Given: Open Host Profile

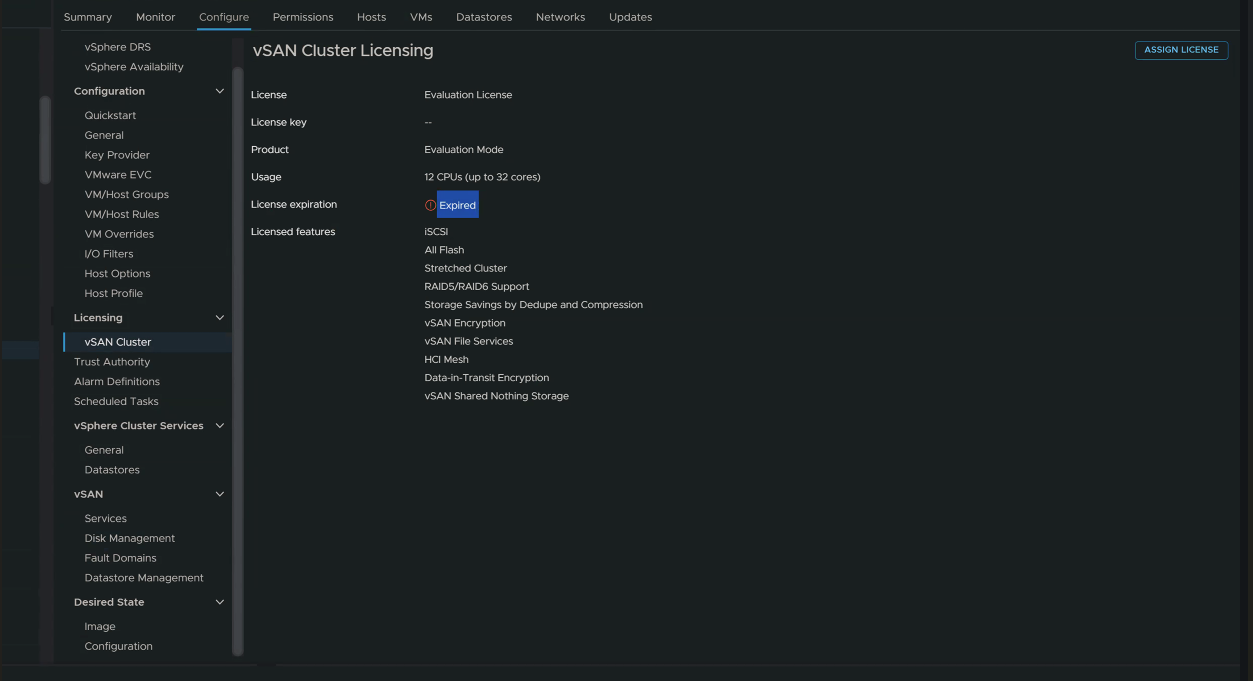Looking at the screenshot, I should [x=114, y=293].
